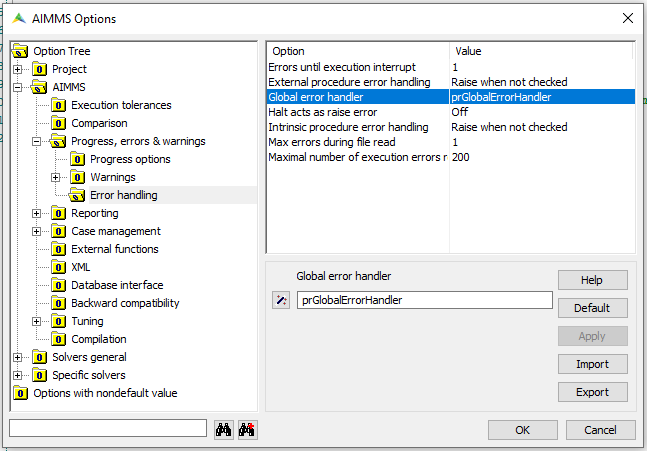Click the Error handling open folder icon

click(x=77, y=195)
